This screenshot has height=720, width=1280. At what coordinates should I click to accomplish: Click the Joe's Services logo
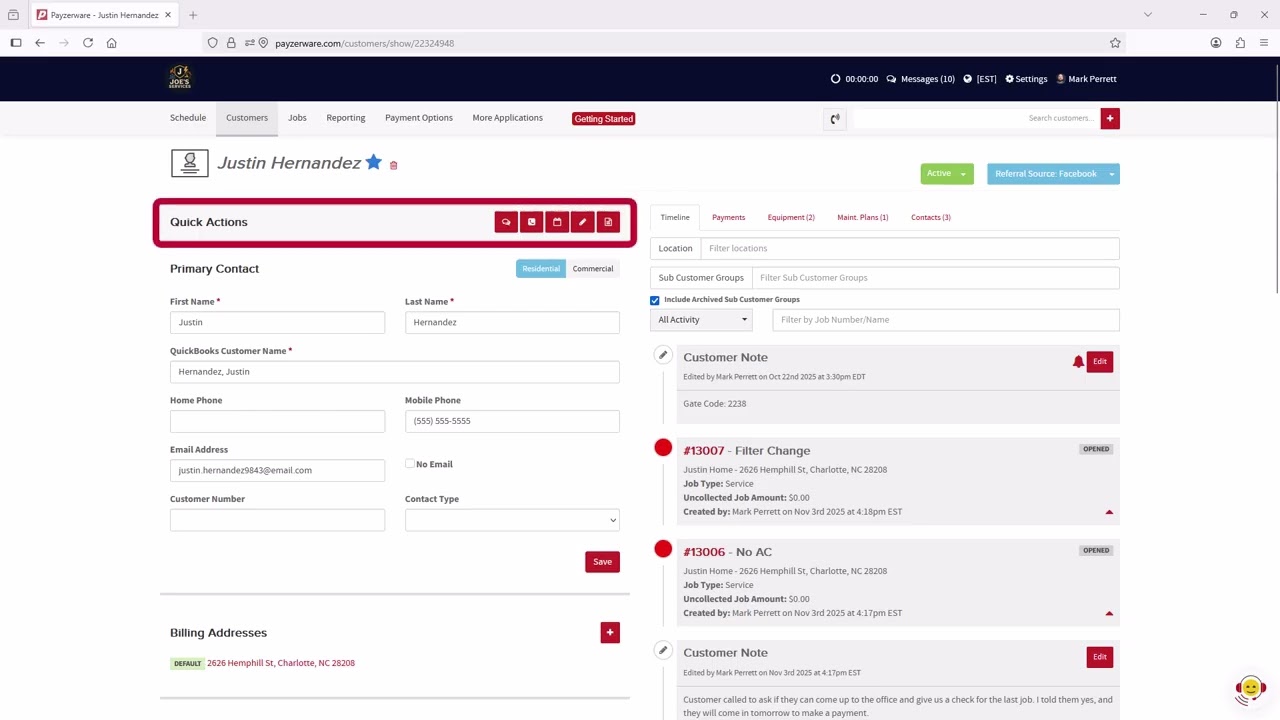(x=180, y=78)
